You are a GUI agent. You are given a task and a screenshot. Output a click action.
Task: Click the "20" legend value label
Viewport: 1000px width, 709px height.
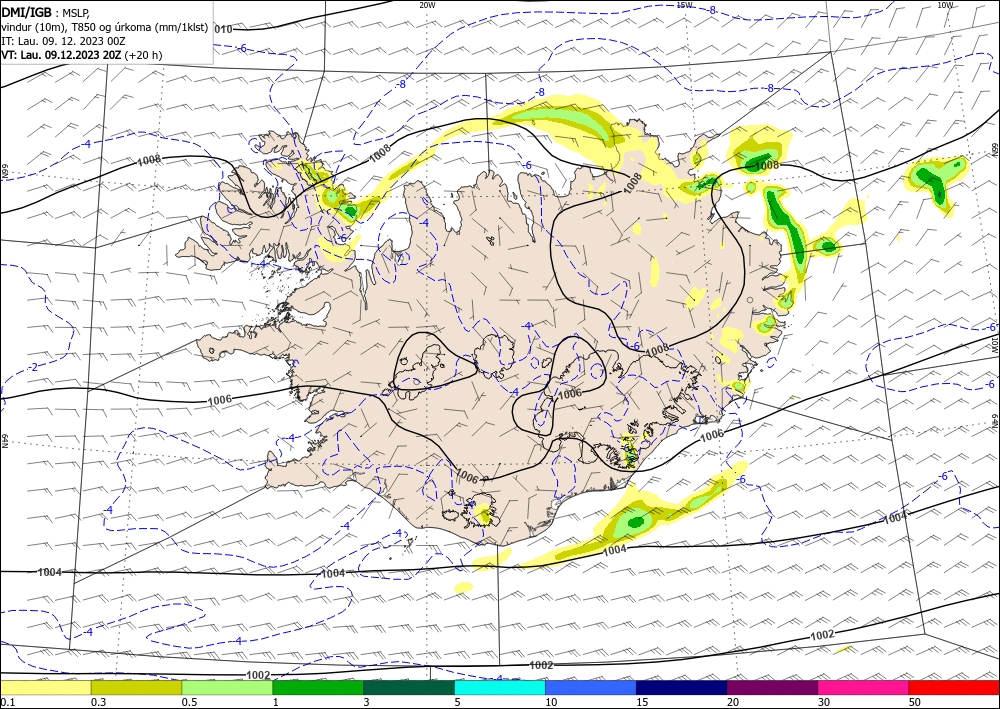point(733,702)
